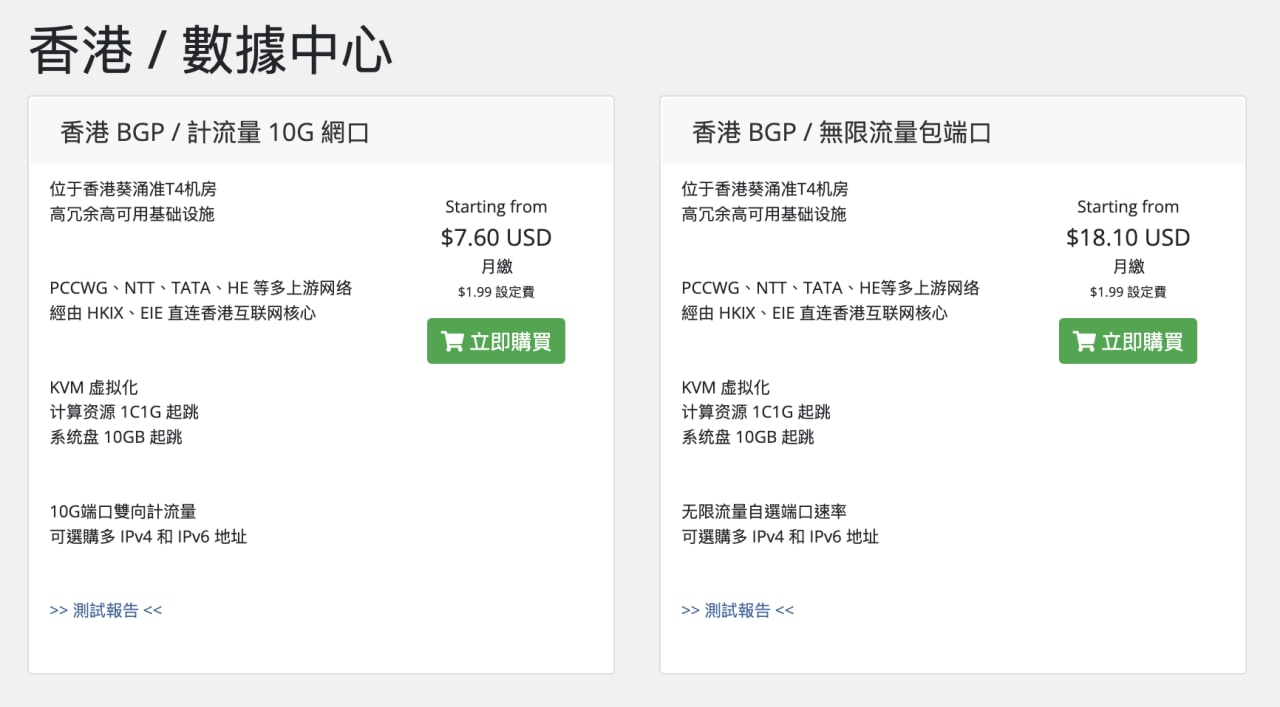This screenshot has height=707, width=1280.
Task: Click Starting from above the $18.10 price
Action: [x=1128, y=207]
